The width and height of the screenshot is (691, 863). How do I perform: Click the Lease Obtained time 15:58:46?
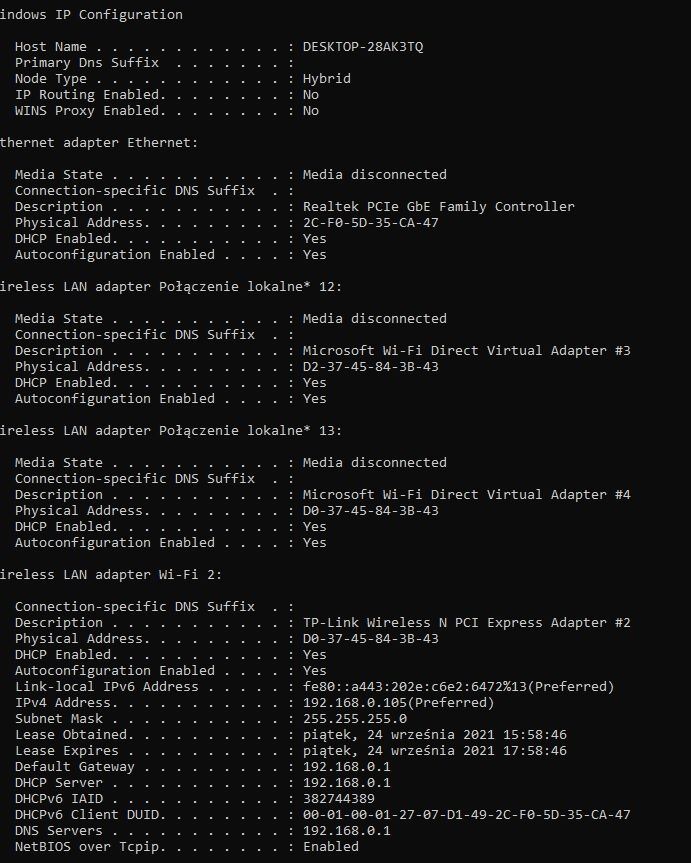tap(535, 735)
